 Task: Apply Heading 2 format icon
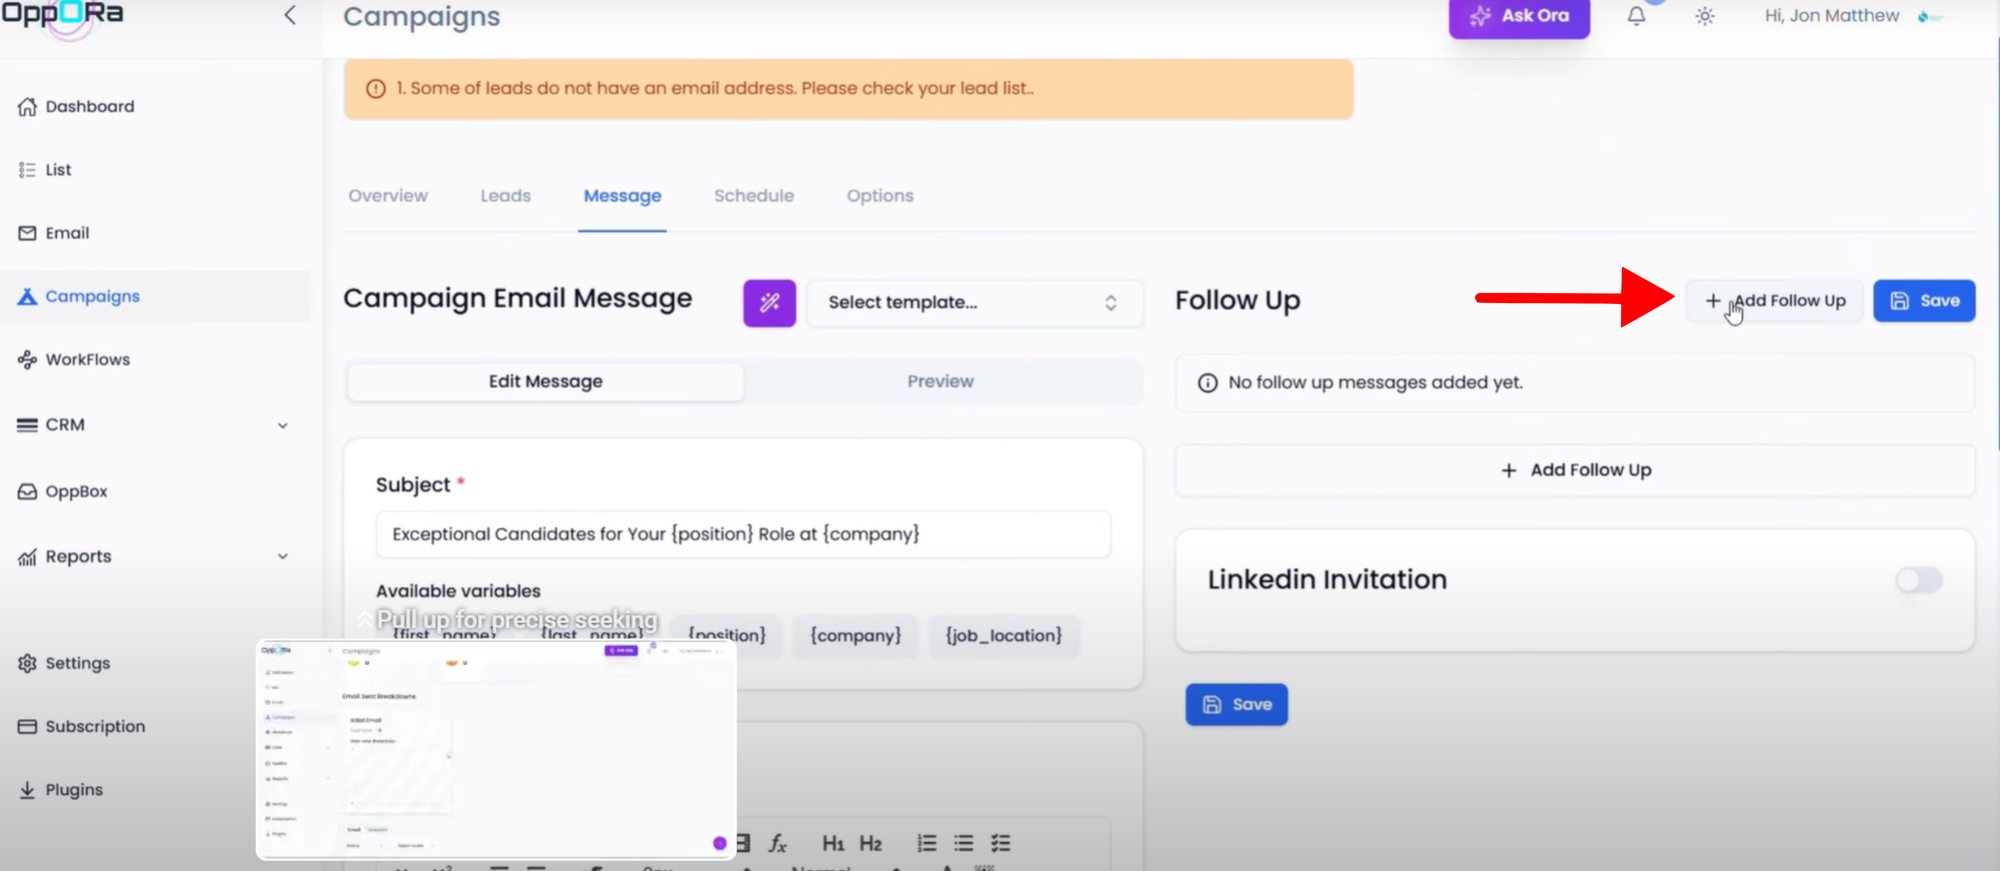[x=870, y=844]
